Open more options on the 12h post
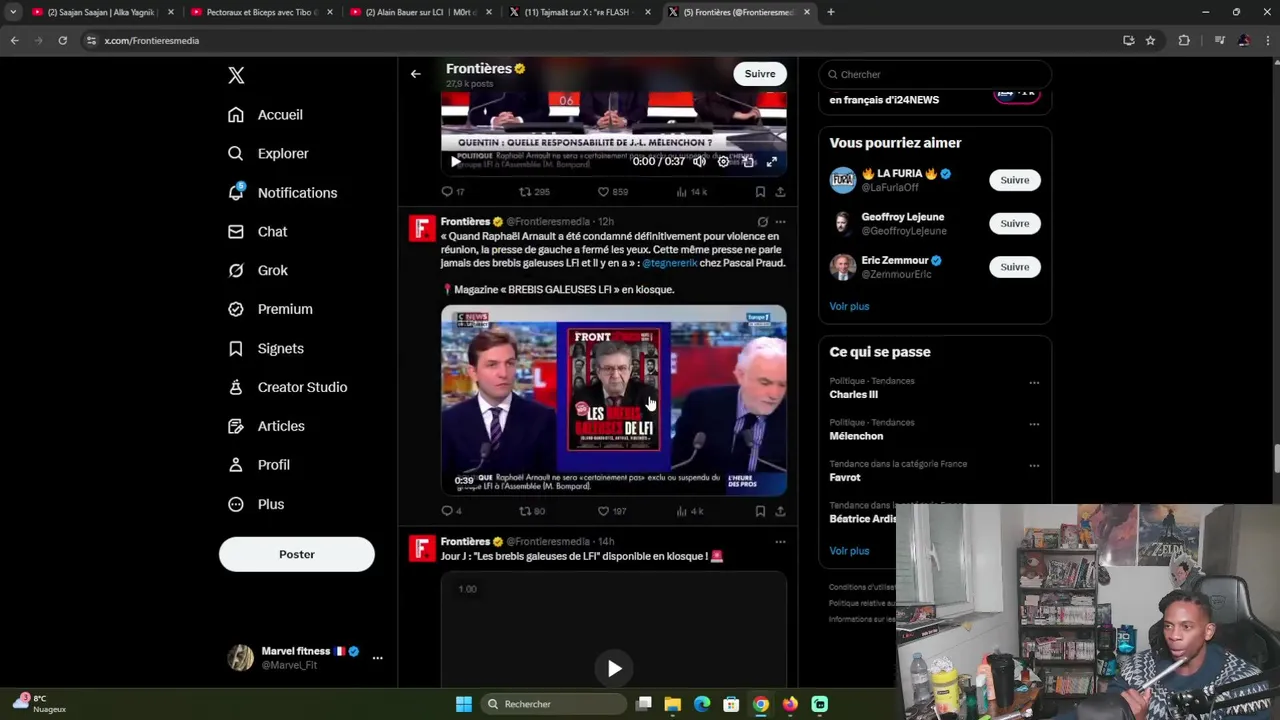This screenshot has width=1280, height=720. tap(780, 222)
